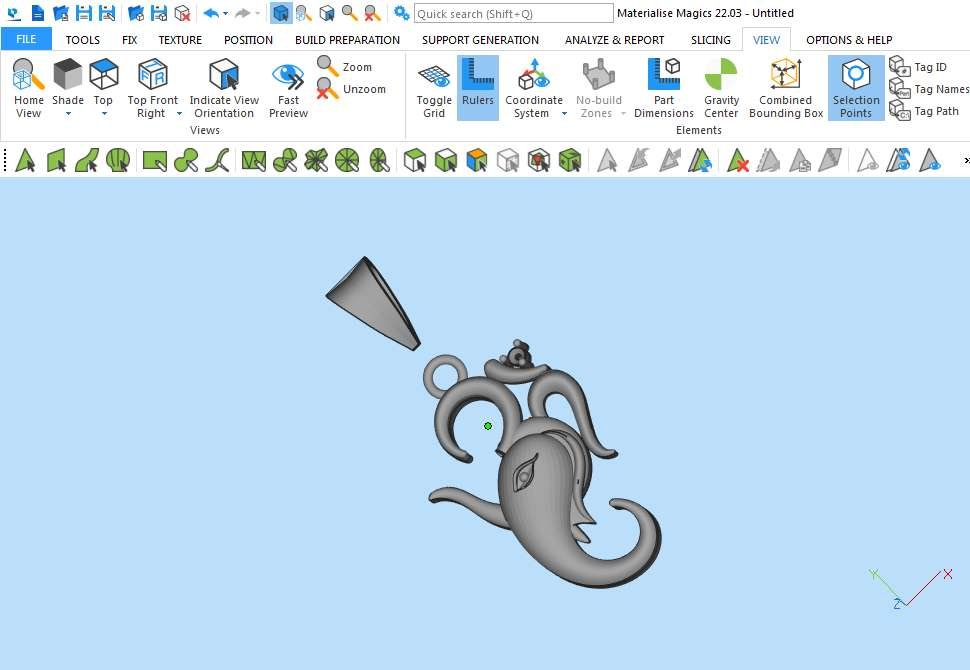Expand the Shade mode dropdown
Viewport: 970px width, 670px height.
click(x=68, y=114)
